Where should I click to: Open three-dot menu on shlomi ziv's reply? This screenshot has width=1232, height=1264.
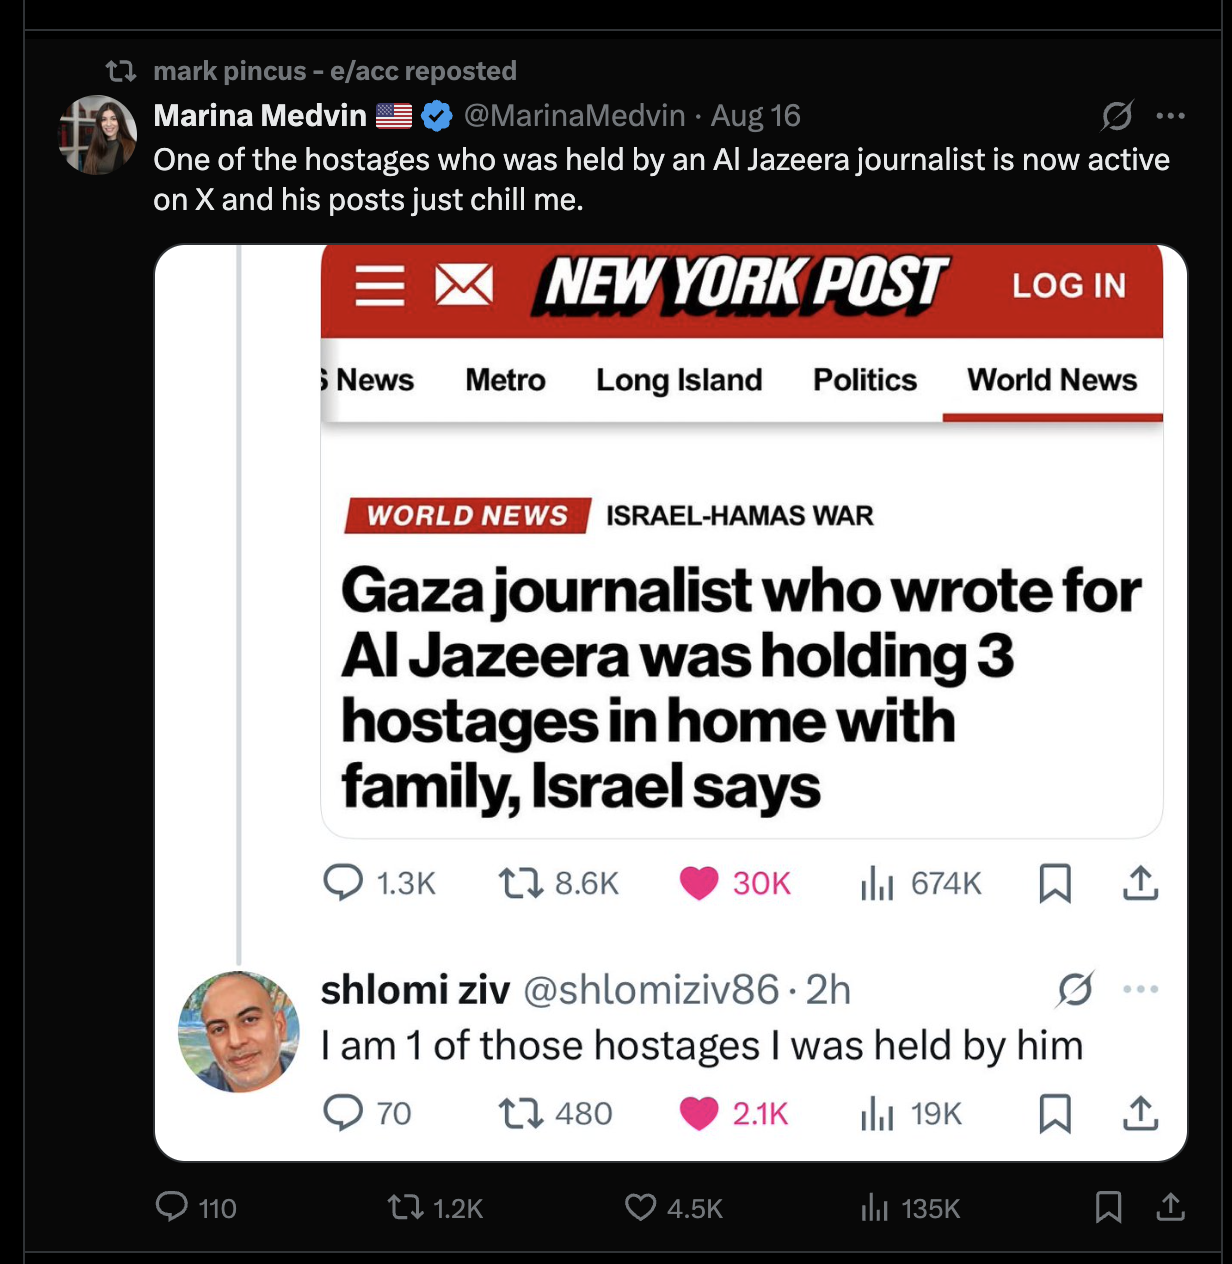coord(1140,989)
